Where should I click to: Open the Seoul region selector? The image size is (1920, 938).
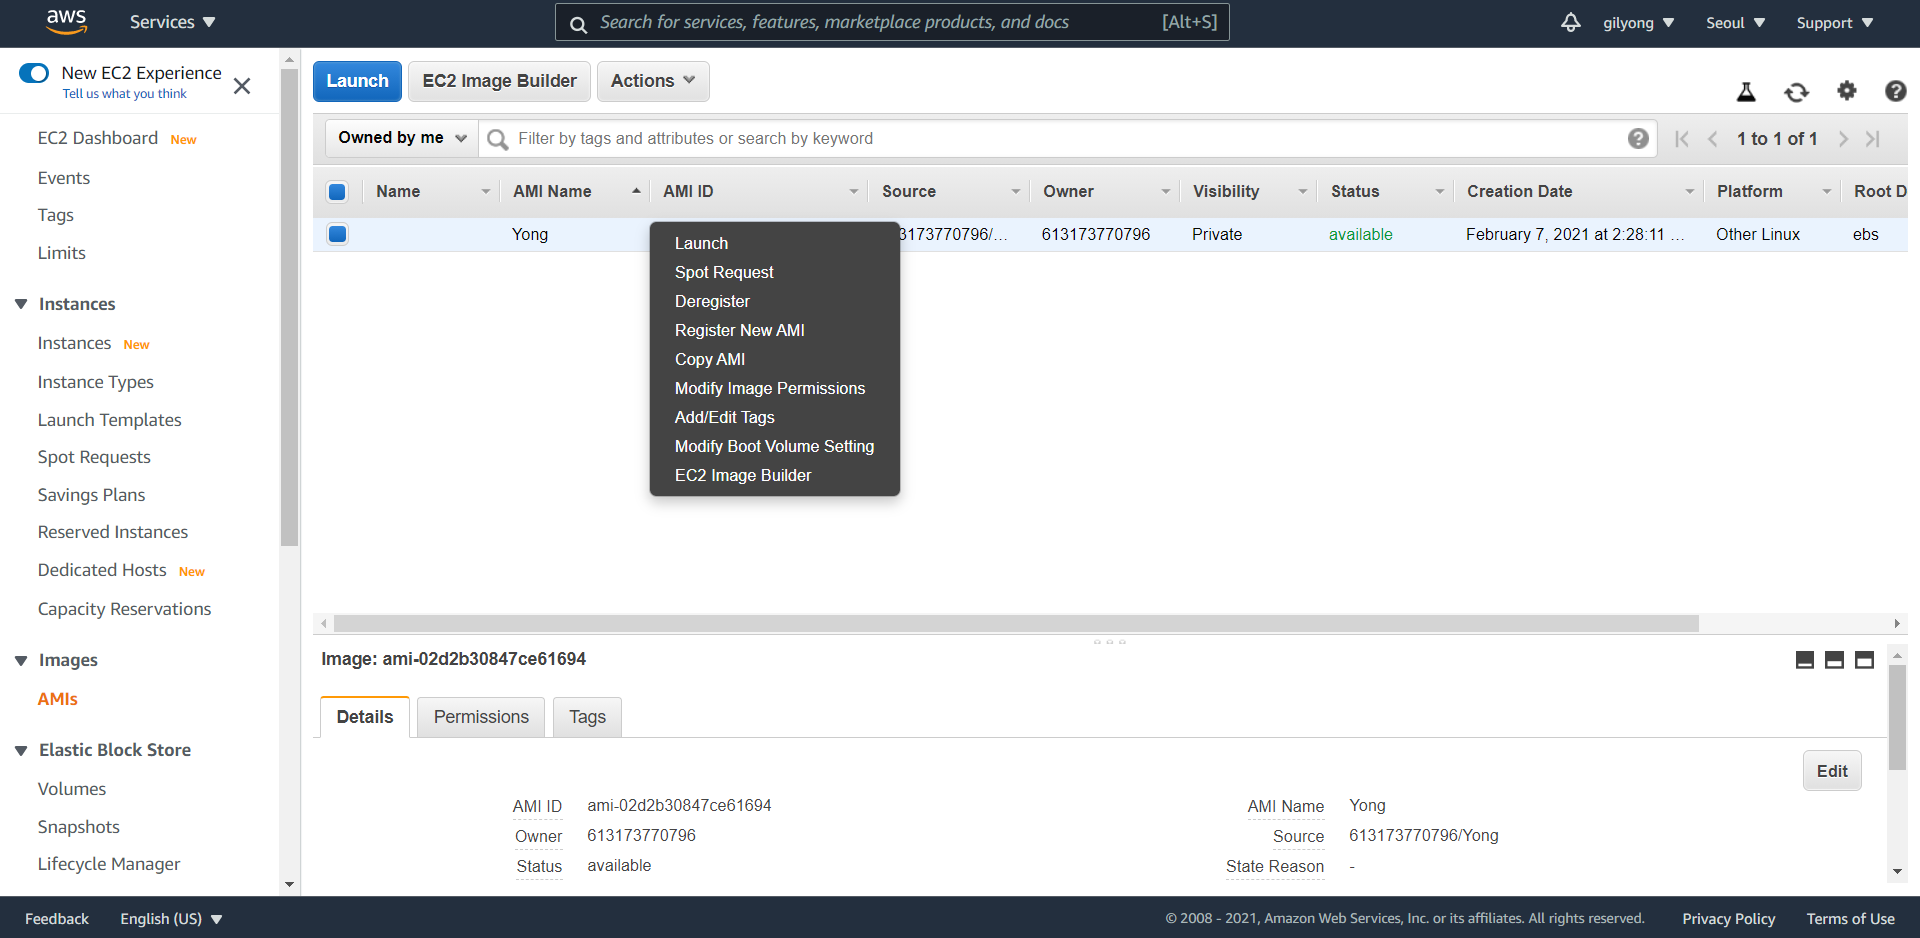[x=1735, y=23]
